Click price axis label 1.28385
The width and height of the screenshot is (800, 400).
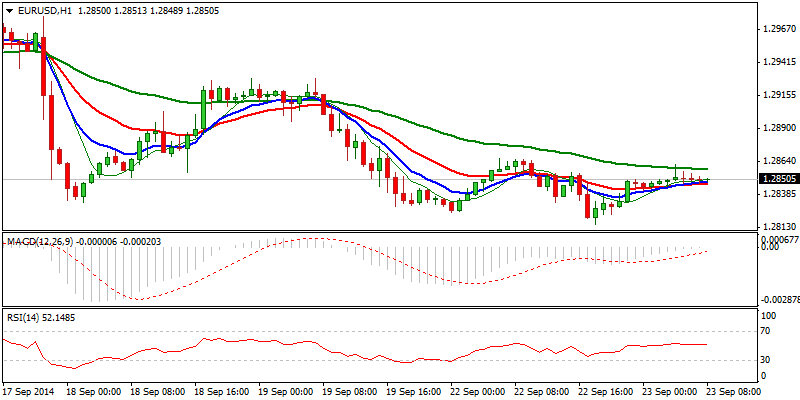click(778, 194)
